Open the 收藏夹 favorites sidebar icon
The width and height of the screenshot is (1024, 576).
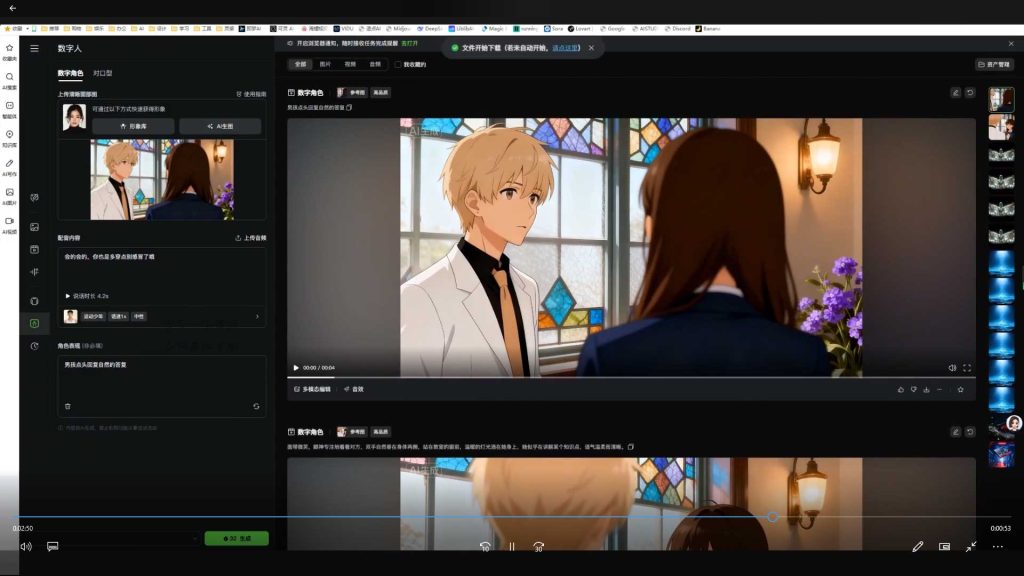(9, 50)
